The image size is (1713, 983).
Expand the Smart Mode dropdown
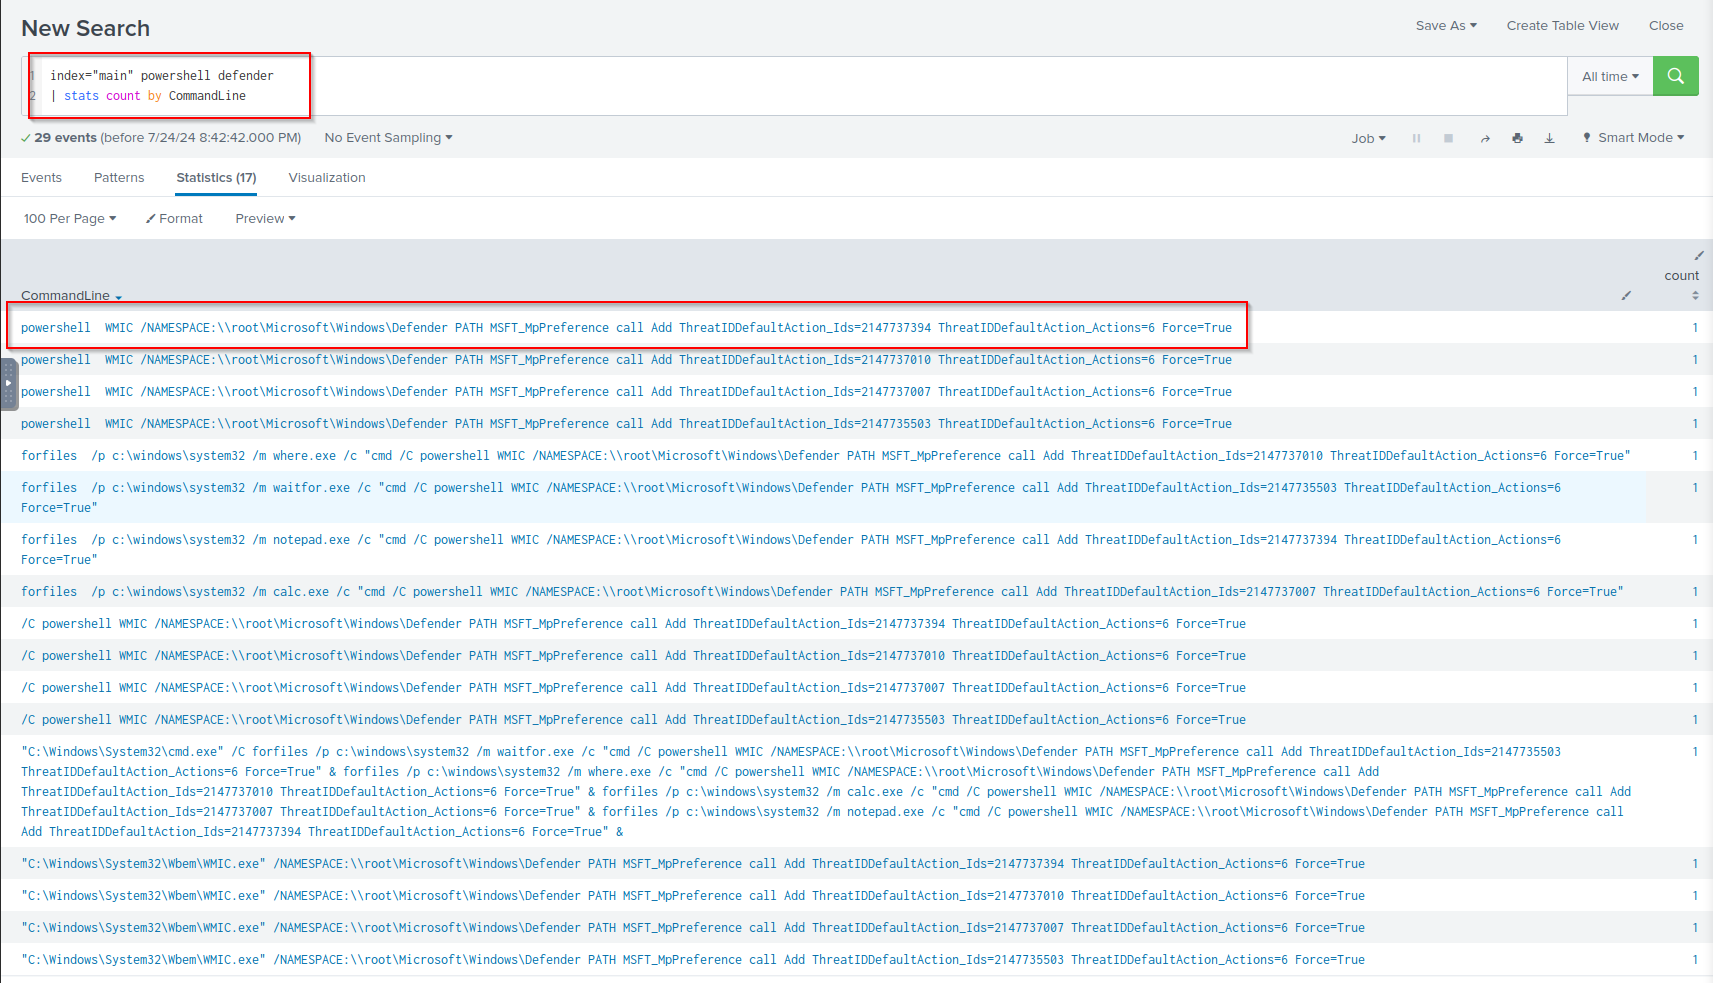click(1633, 138)
